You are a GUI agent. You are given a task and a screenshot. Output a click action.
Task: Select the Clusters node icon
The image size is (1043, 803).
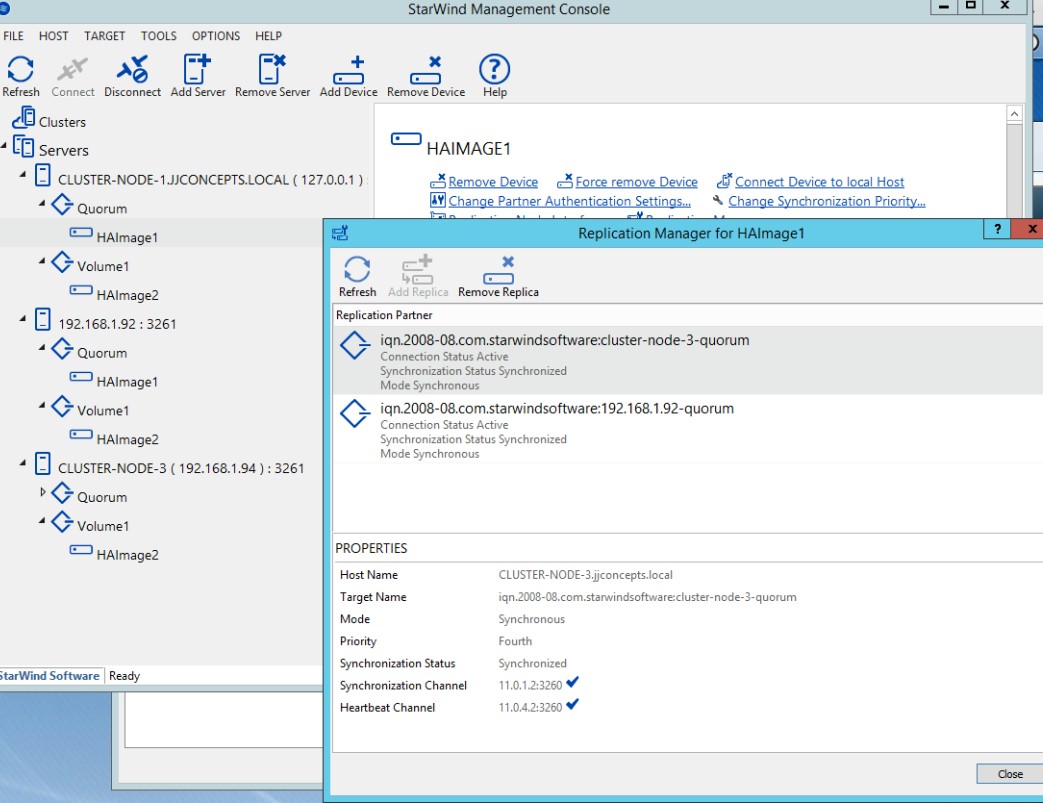point(24,118)
